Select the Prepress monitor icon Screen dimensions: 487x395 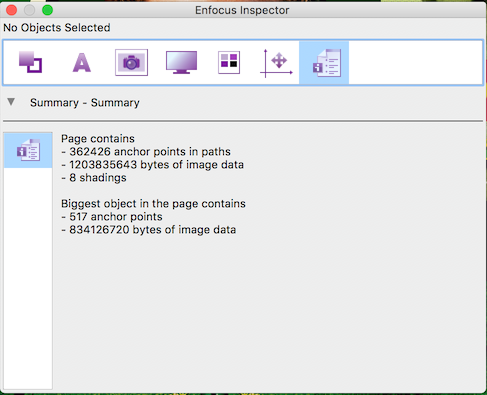tap(181, 62)
